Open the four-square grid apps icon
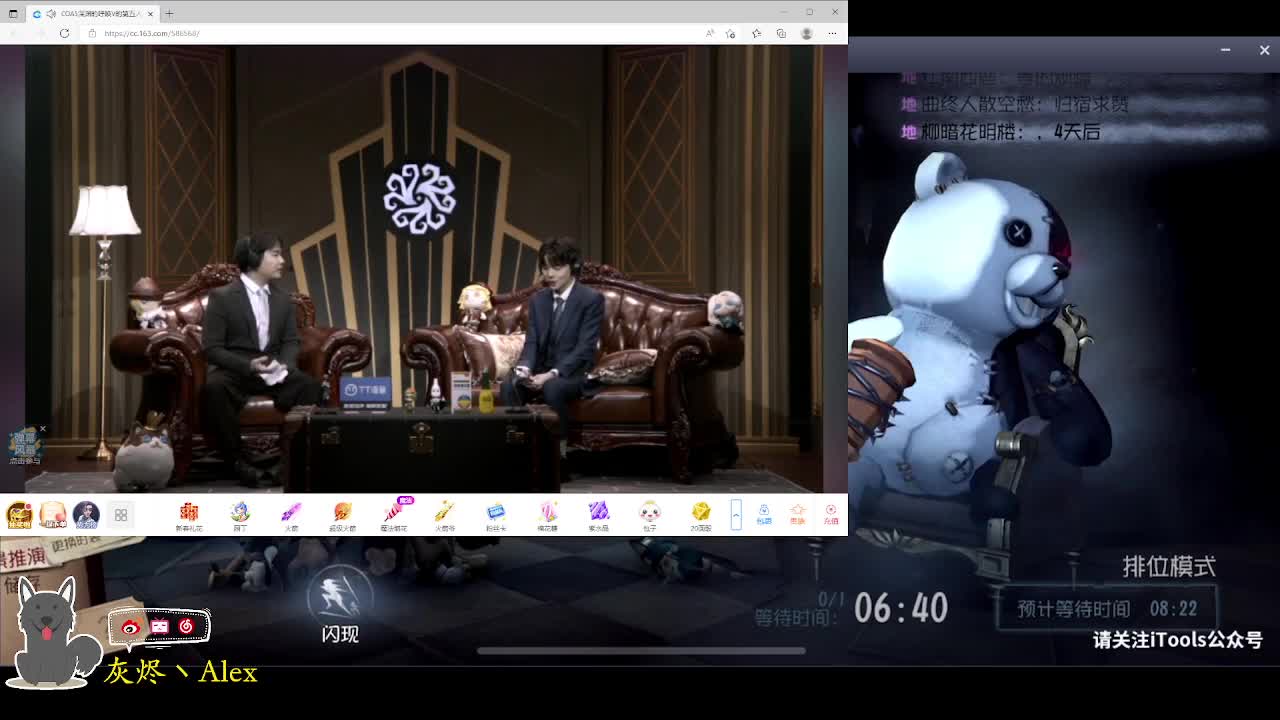Image resolution: width=1280 pixels, height=720 pixels. [121, 515]
